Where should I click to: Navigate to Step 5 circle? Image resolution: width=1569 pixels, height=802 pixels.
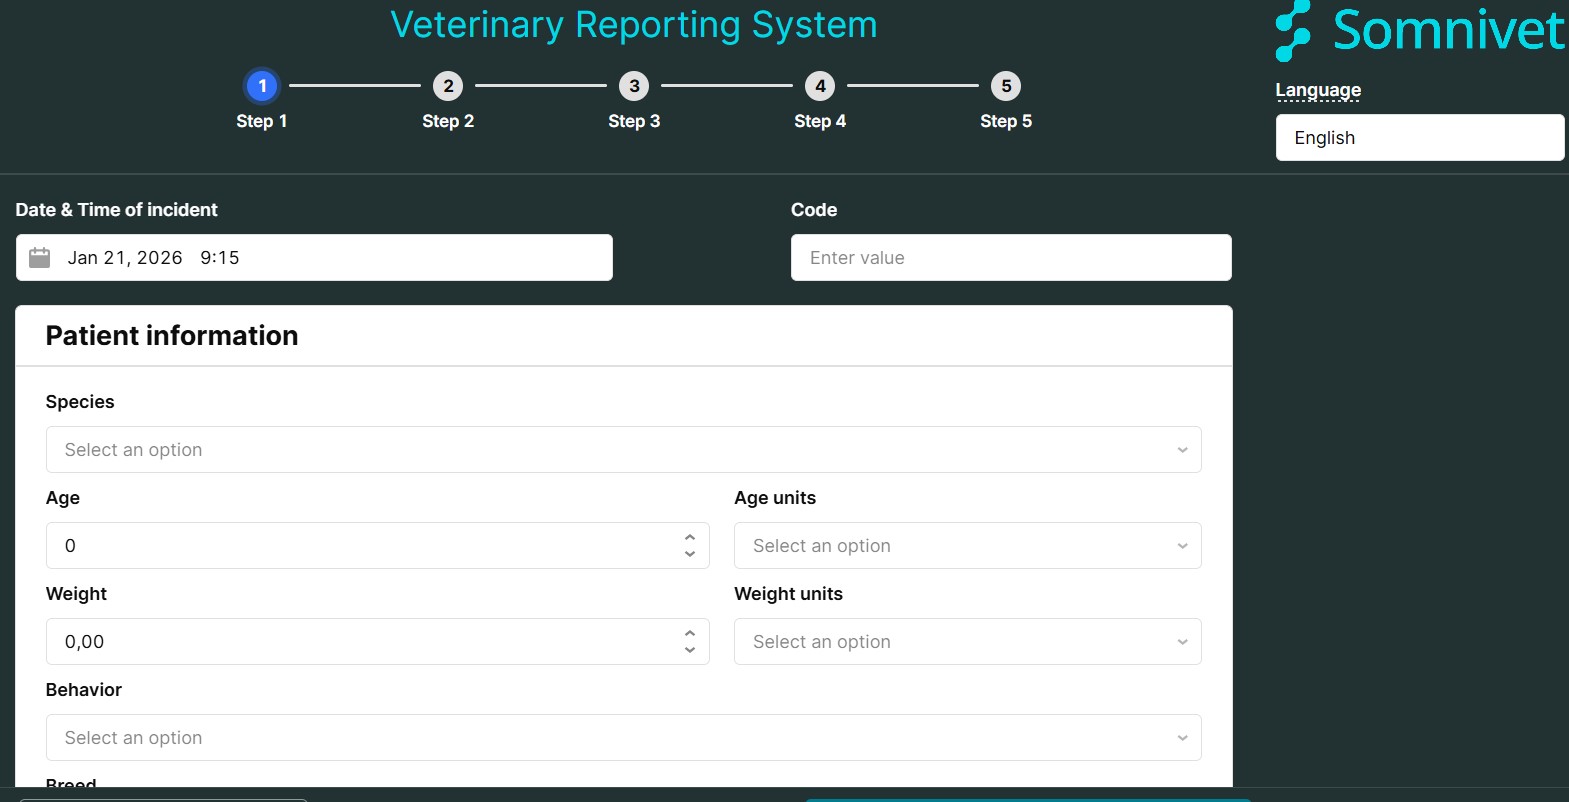[x=1006, y=86]
